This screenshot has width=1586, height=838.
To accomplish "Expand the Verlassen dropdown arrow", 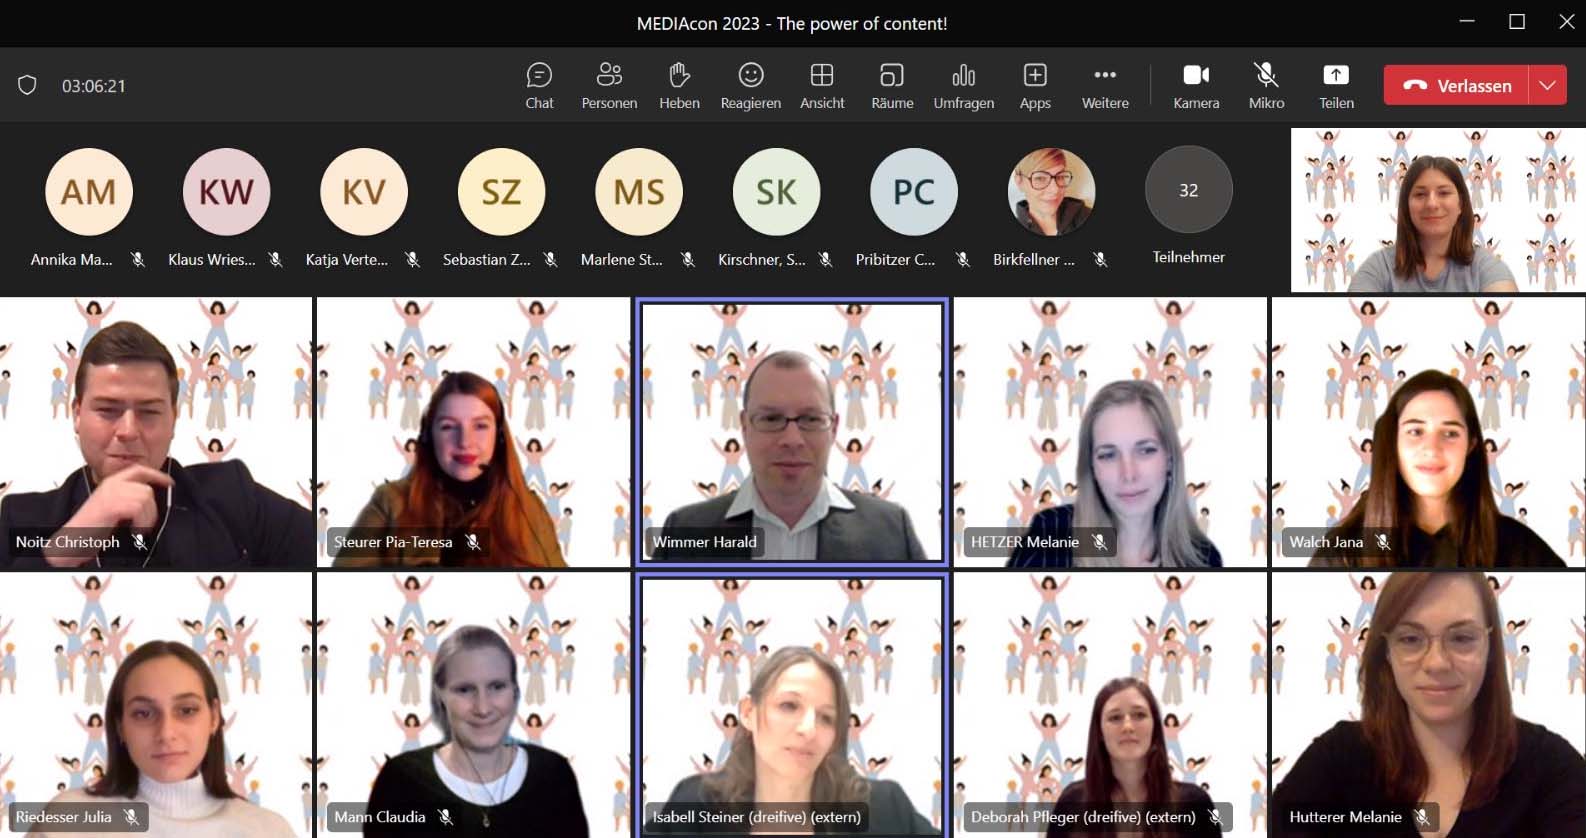I will coord(1547,86).
